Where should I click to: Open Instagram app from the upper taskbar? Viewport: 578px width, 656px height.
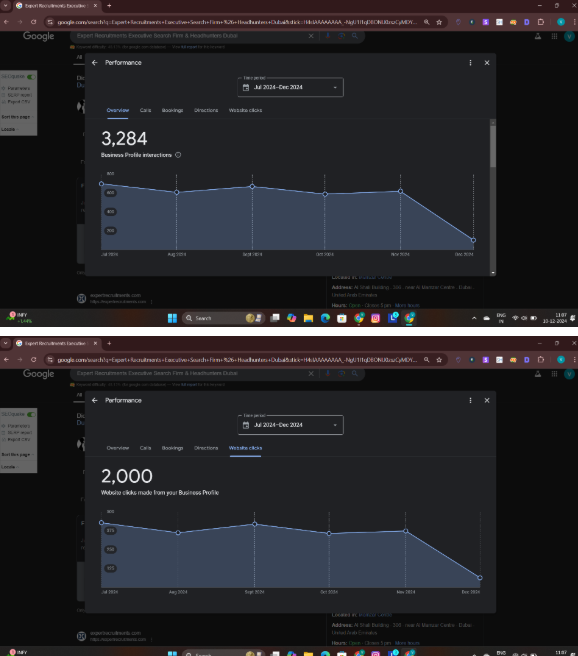click(376, 318)
